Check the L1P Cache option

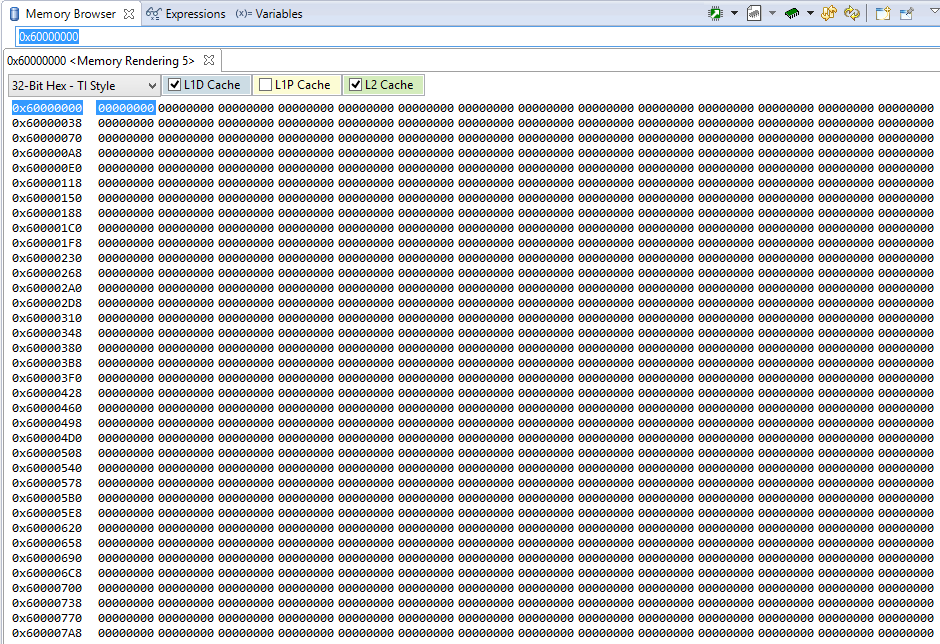pyautogui.click(x=265, y=84)
